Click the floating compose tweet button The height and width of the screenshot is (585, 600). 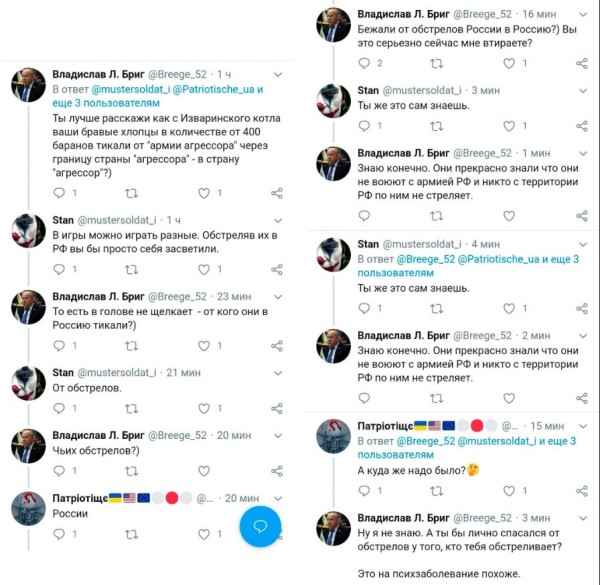(x=259, y=527)
